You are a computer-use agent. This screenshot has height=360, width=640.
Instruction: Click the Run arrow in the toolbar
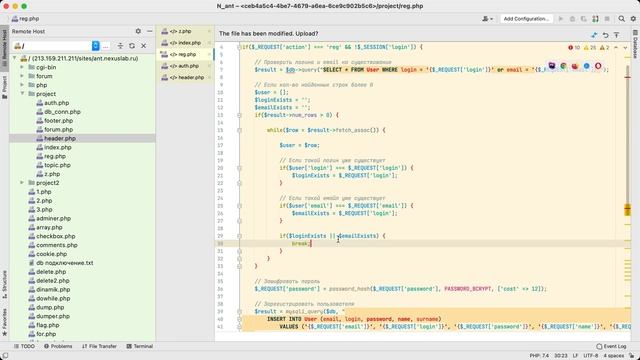(561, 19)
